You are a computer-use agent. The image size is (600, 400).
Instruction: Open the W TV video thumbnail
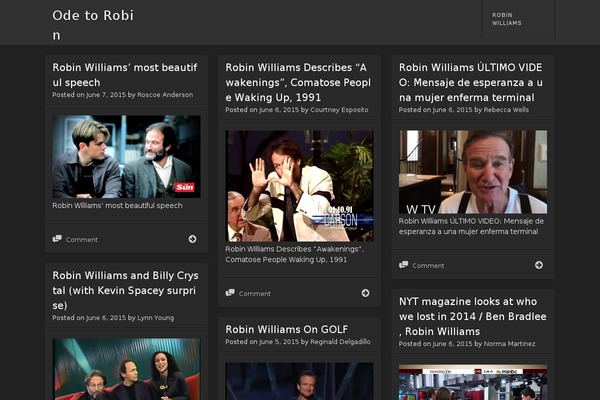click(473, 172)
